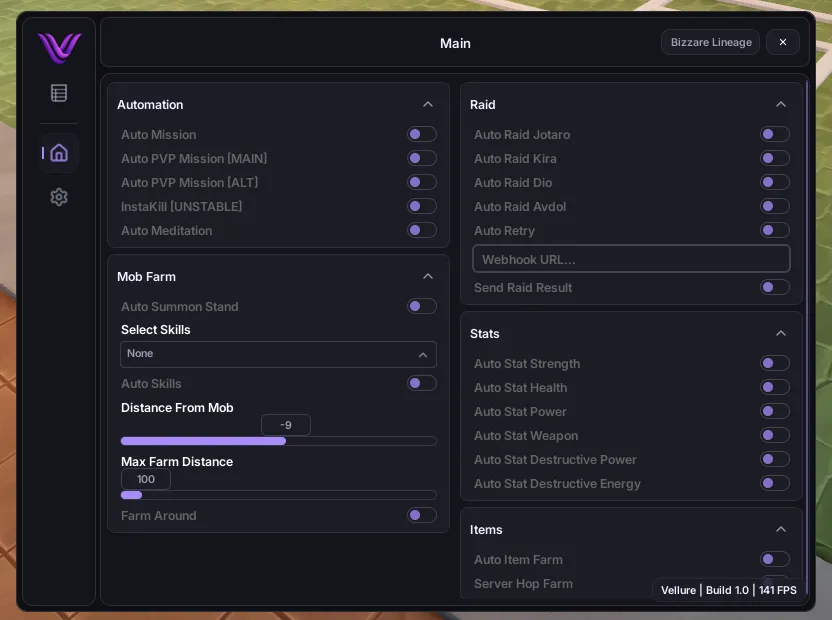Collapse the Items section chevron
This screenshot has width=832, height=620.
tap(781, 529)
